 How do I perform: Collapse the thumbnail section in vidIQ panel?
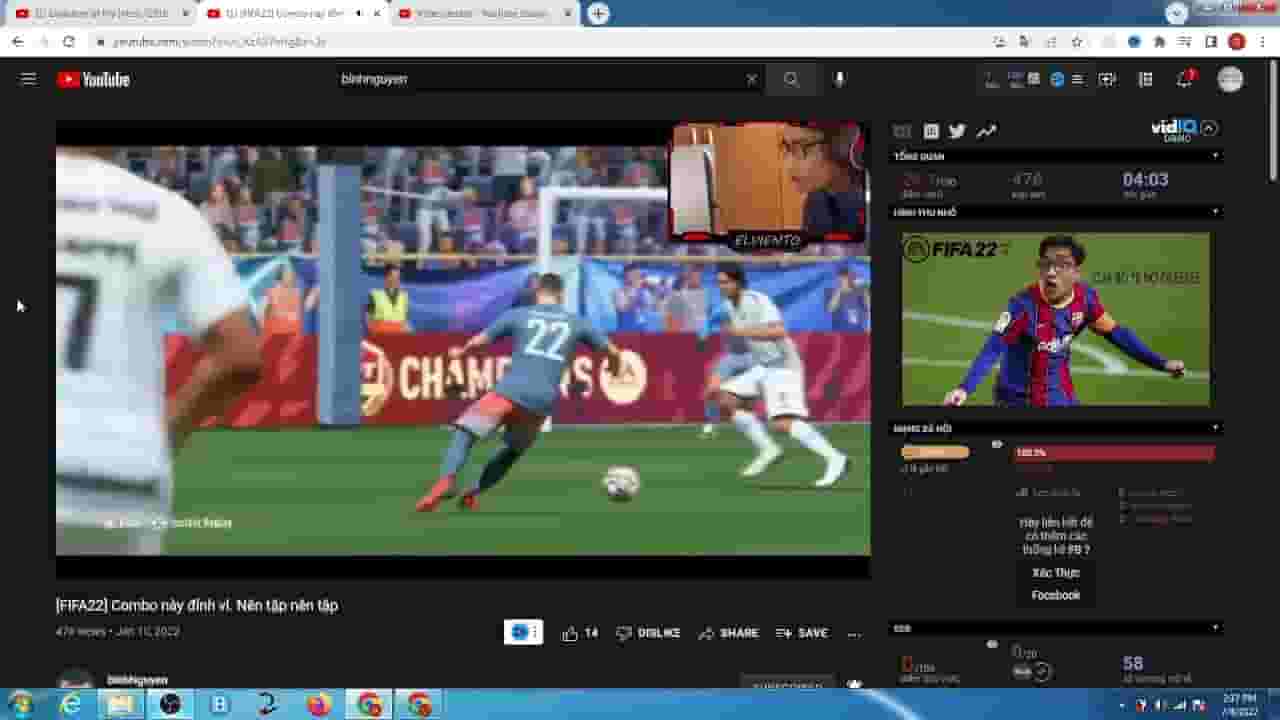[x=1215, y=212]
